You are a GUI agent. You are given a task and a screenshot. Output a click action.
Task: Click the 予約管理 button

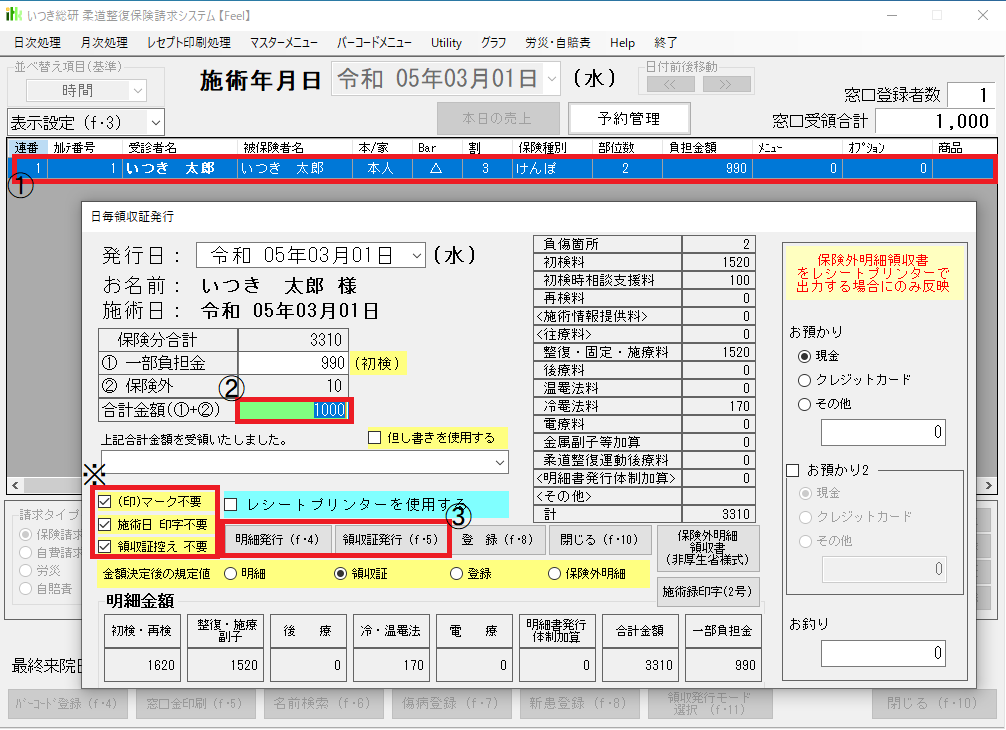coord(629,118)
